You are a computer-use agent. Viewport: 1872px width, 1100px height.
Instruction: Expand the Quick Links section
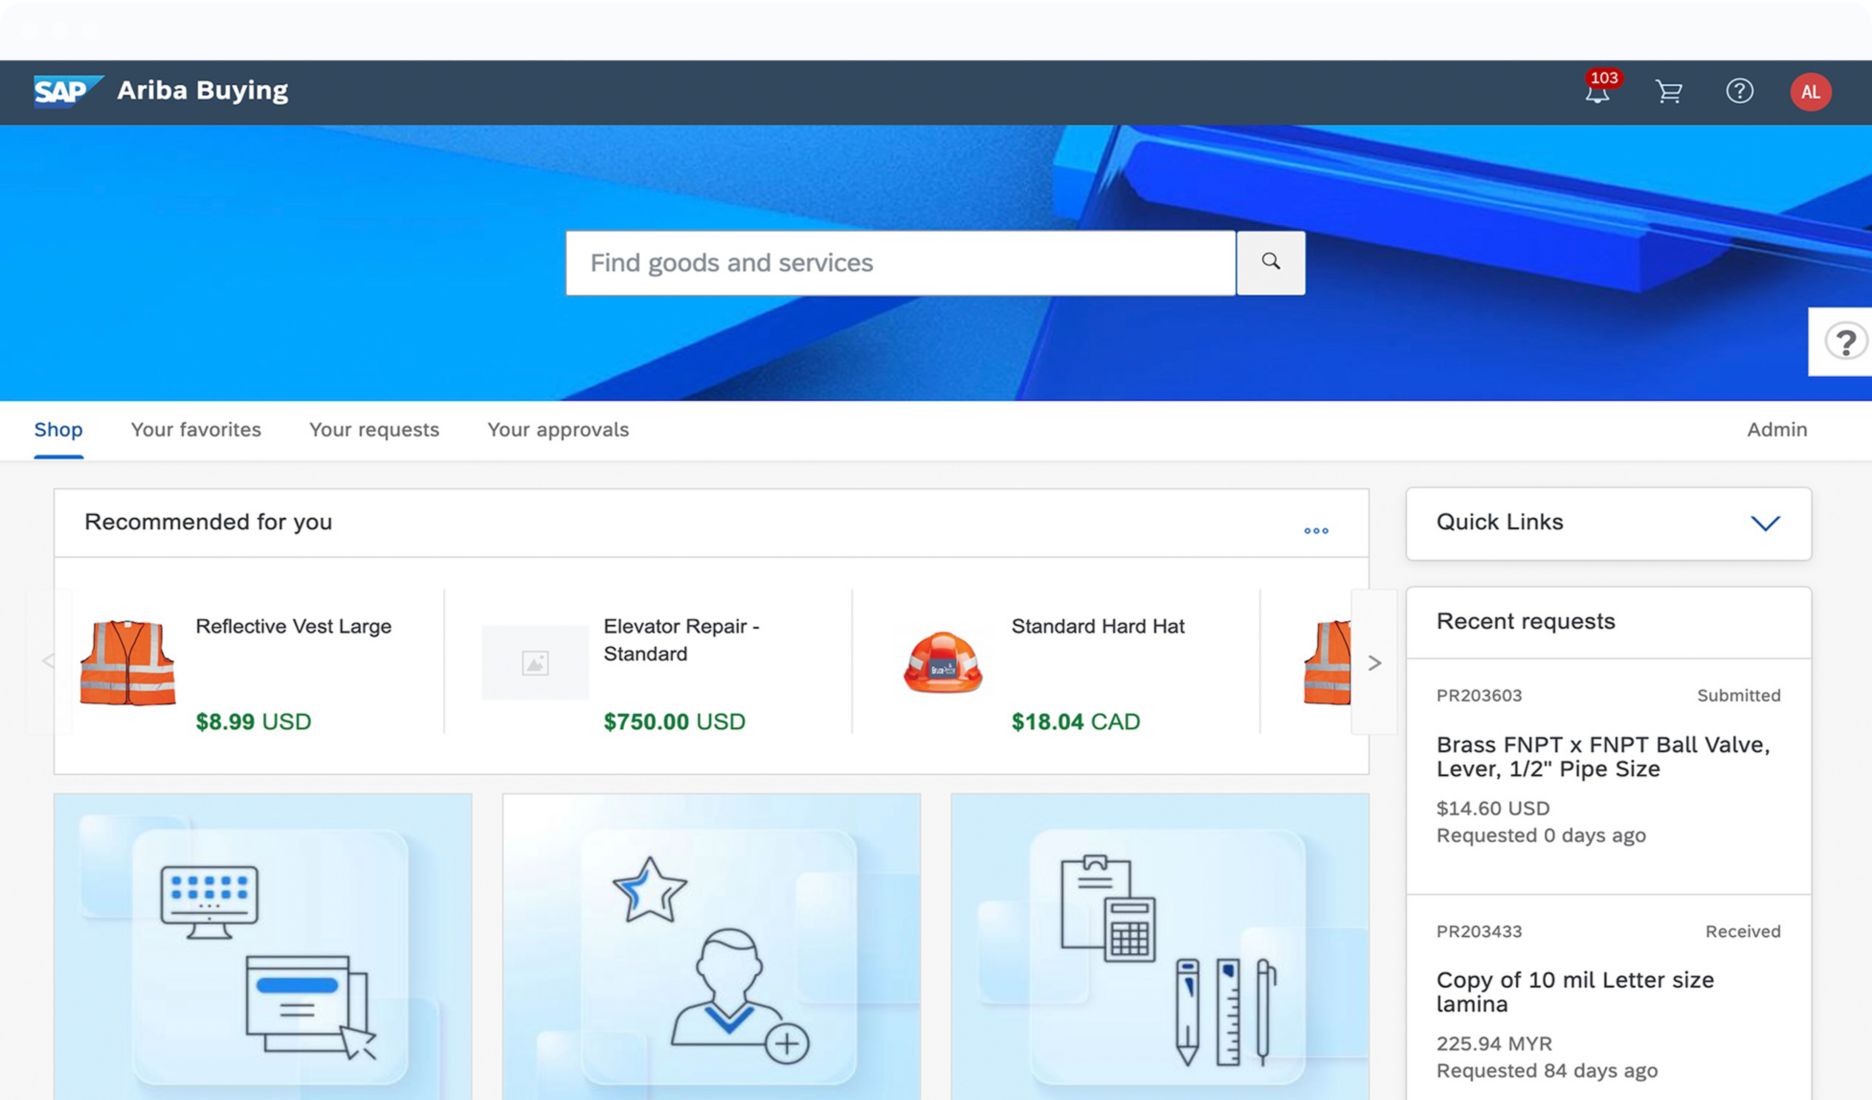coord(1766,522)
